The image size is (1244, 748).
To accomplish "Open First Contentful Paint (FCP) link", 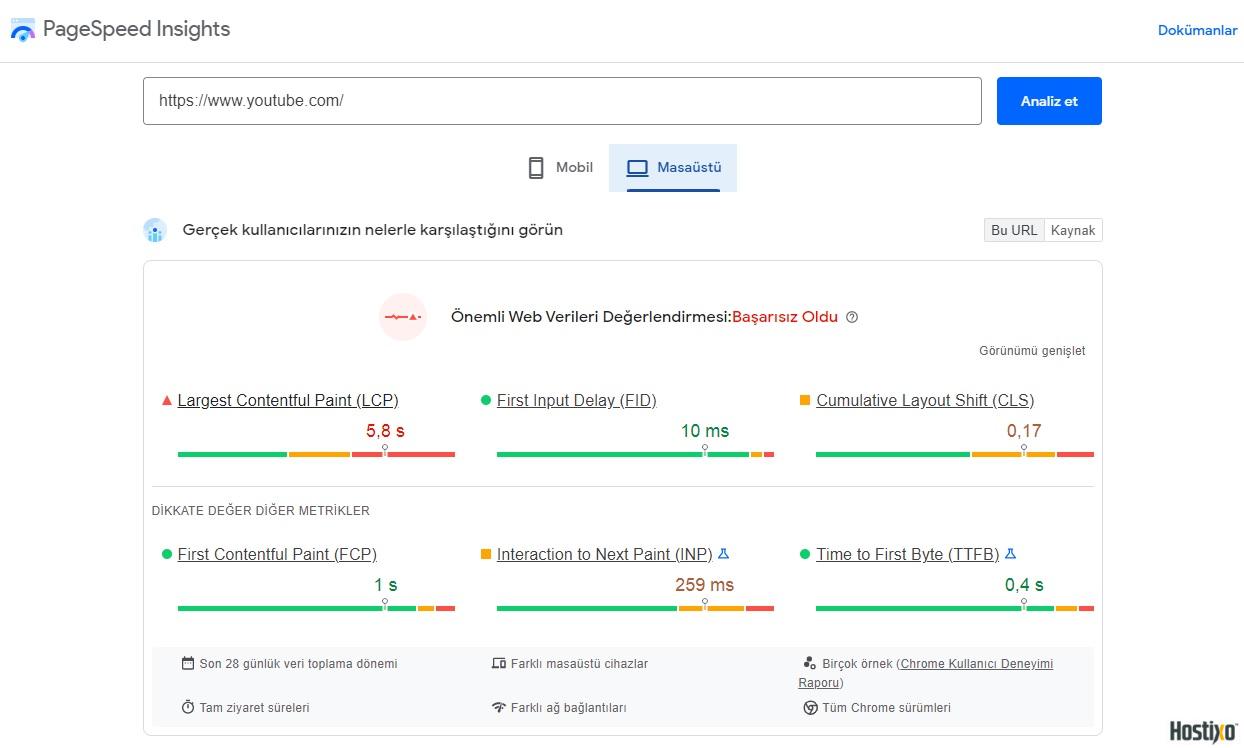I will pyautogui.click(x=277, y=554).
